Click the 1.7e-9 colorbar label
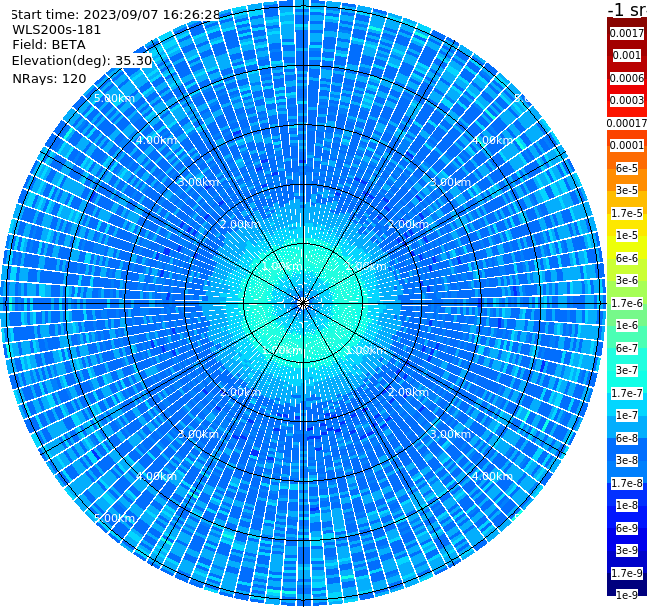Screen dimensions: 647x607 [x=627, y=573]
